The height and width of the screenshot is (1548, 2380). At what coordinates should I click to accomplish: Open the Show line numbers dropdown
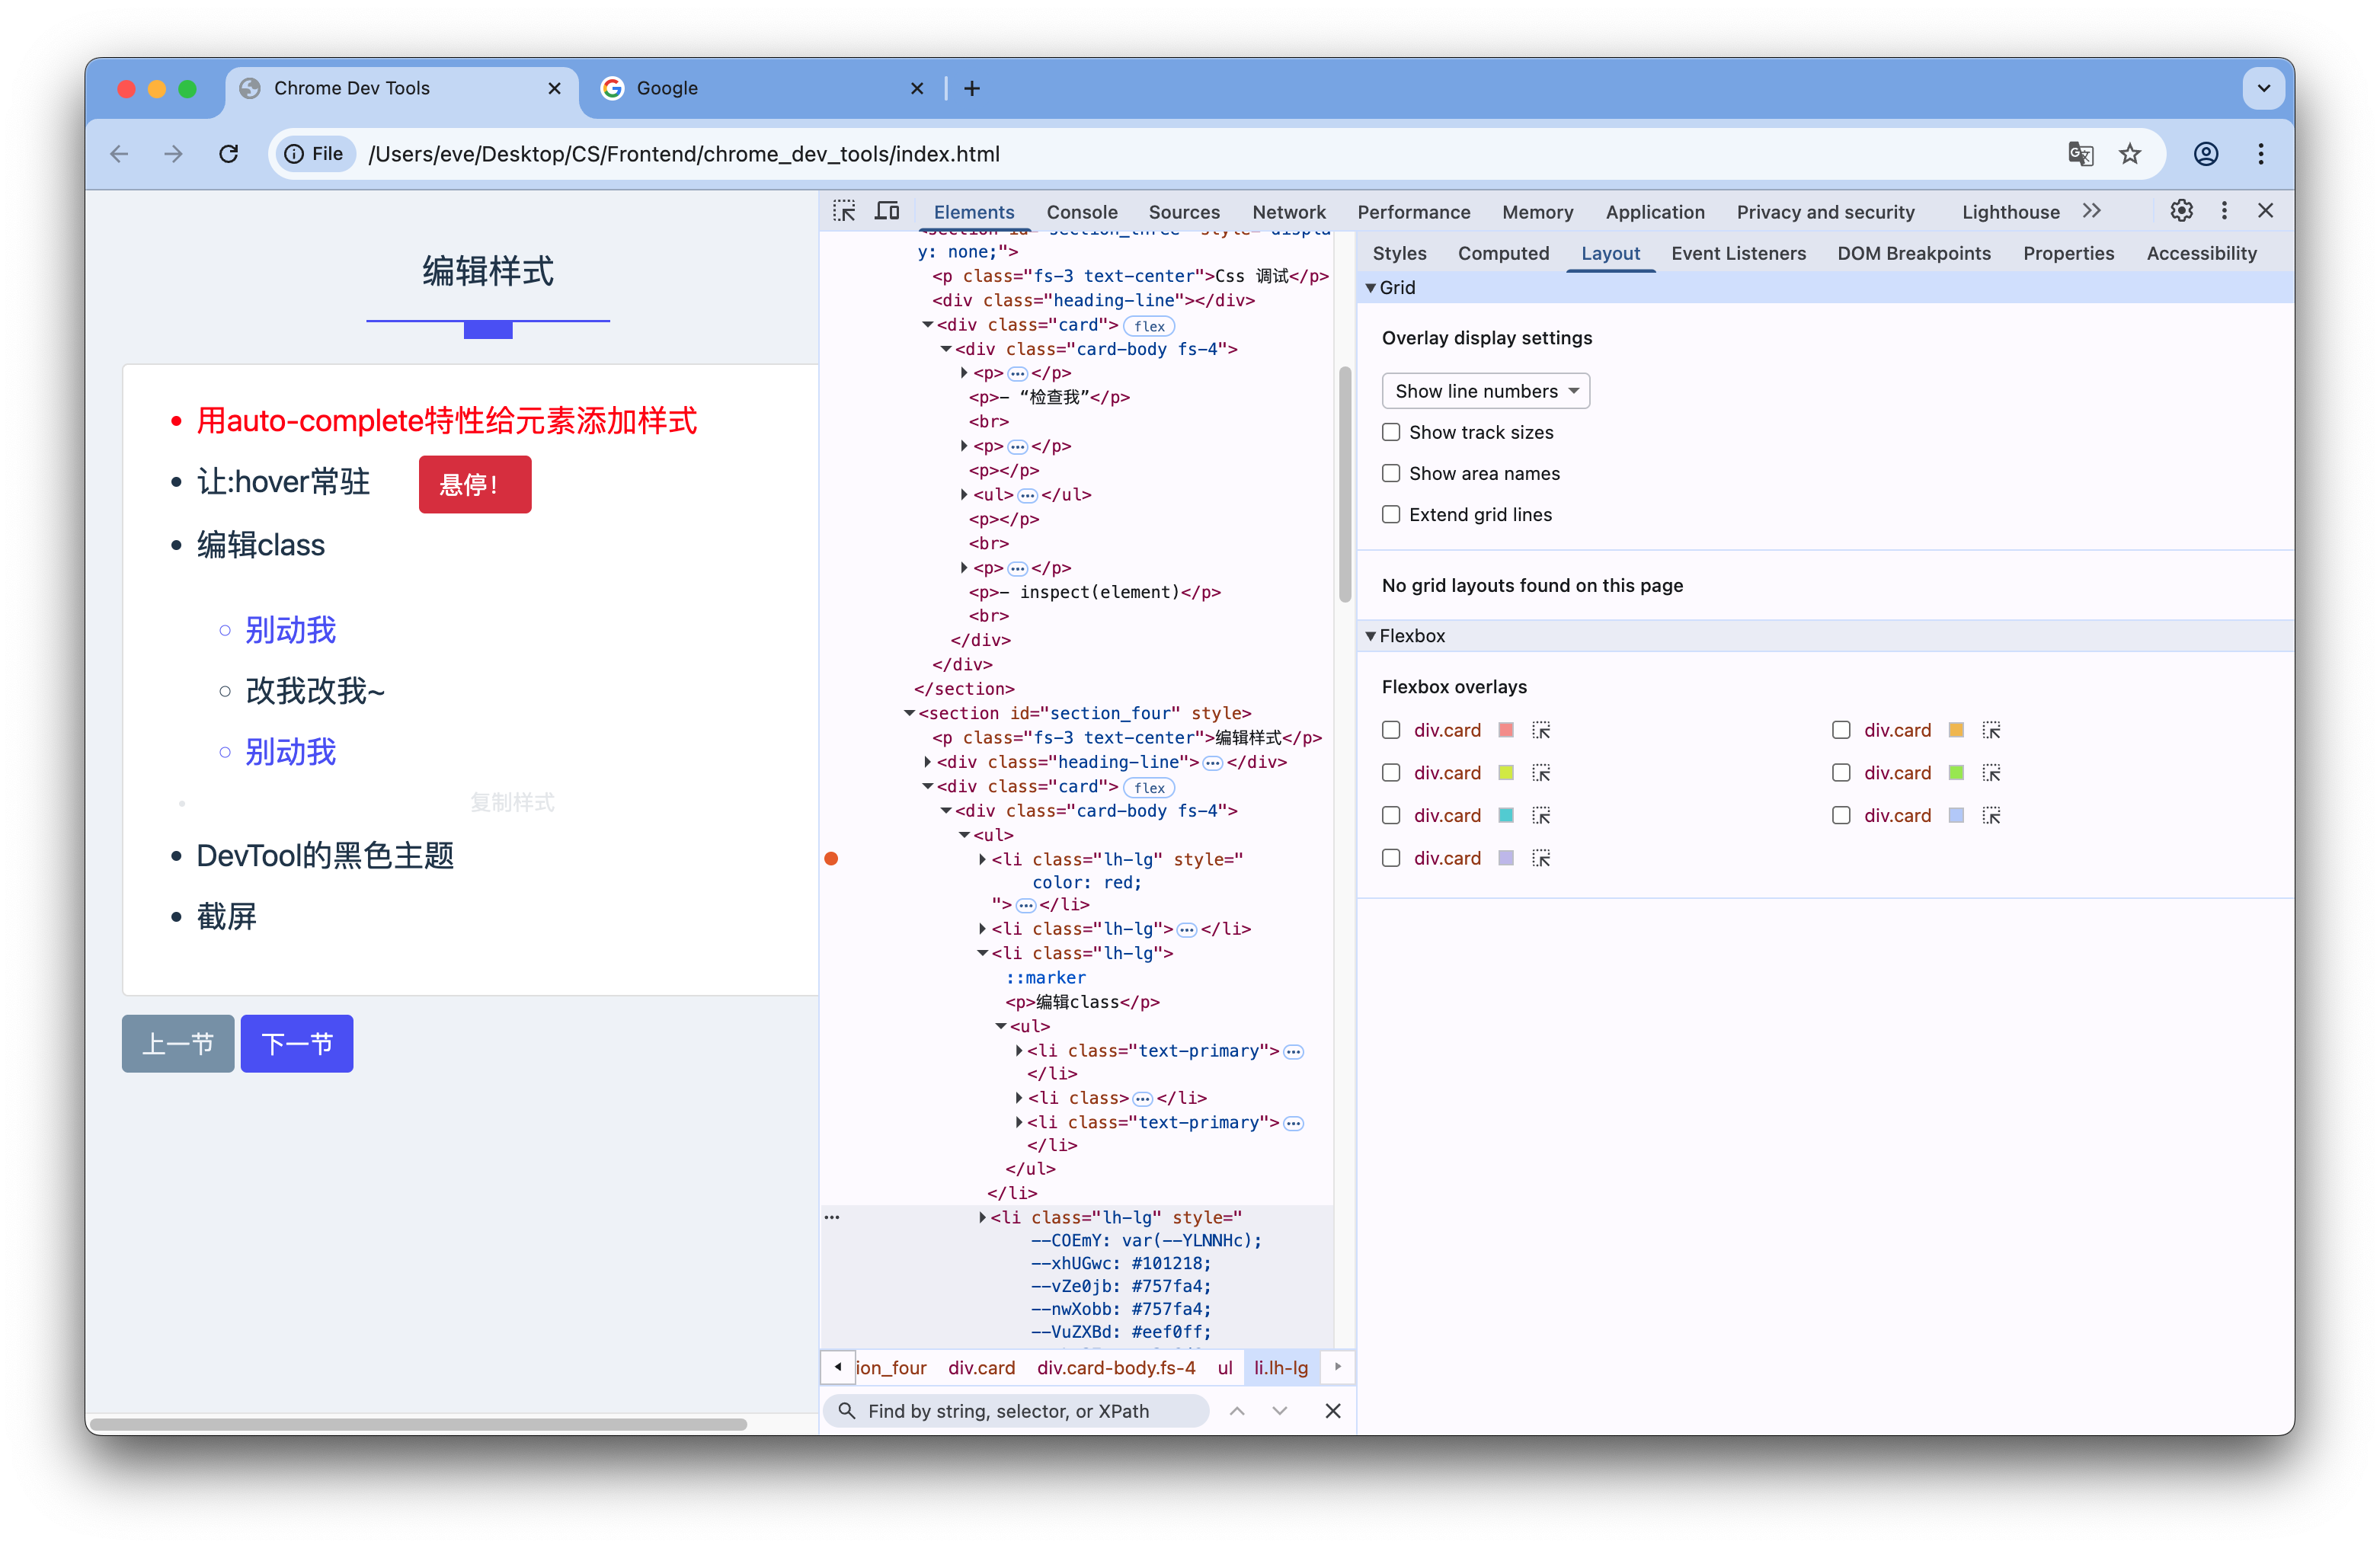1485,391
